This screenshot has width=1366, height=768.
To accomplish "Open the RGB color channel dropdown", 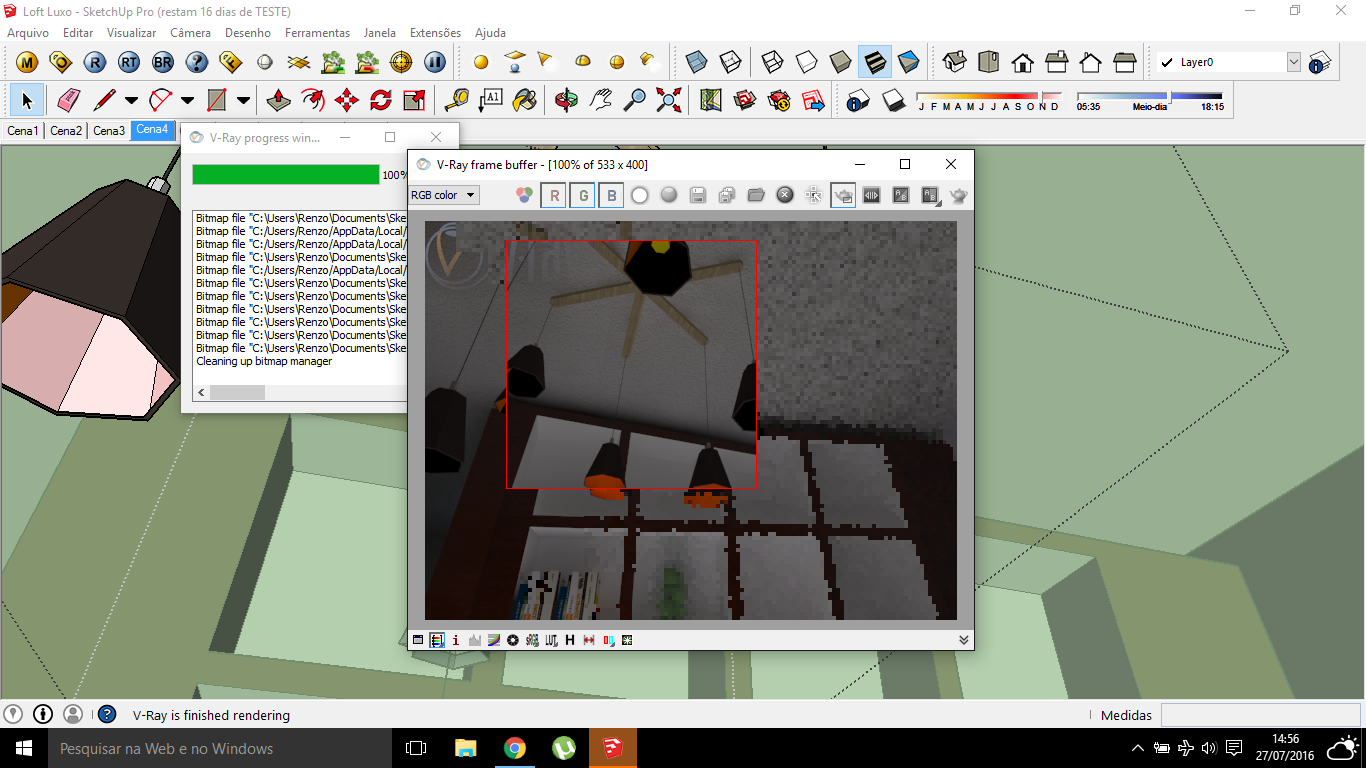I will 445,195.
